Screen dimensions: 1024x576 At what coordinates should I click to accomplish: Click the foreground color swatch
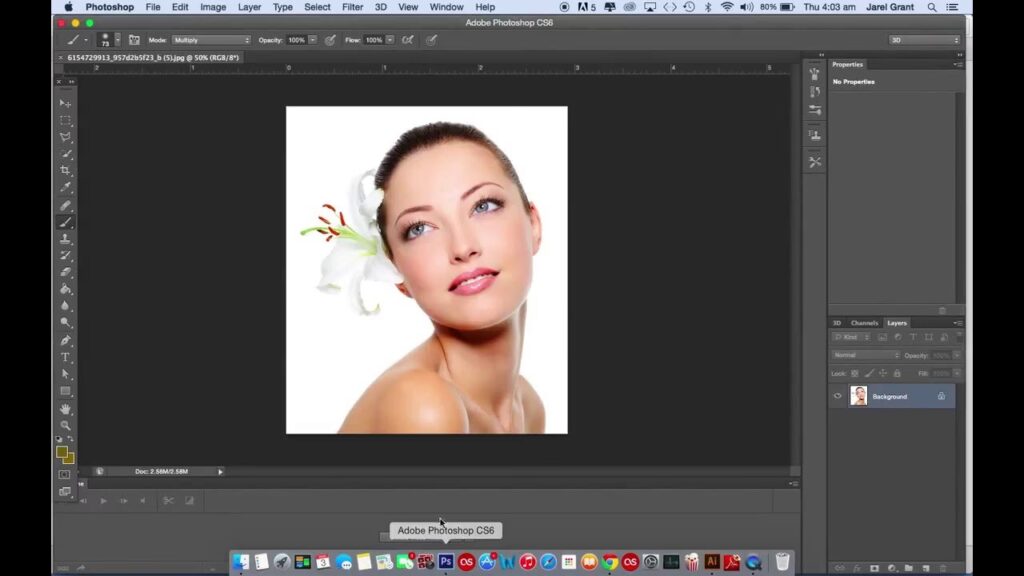click(x=62, y=452)
